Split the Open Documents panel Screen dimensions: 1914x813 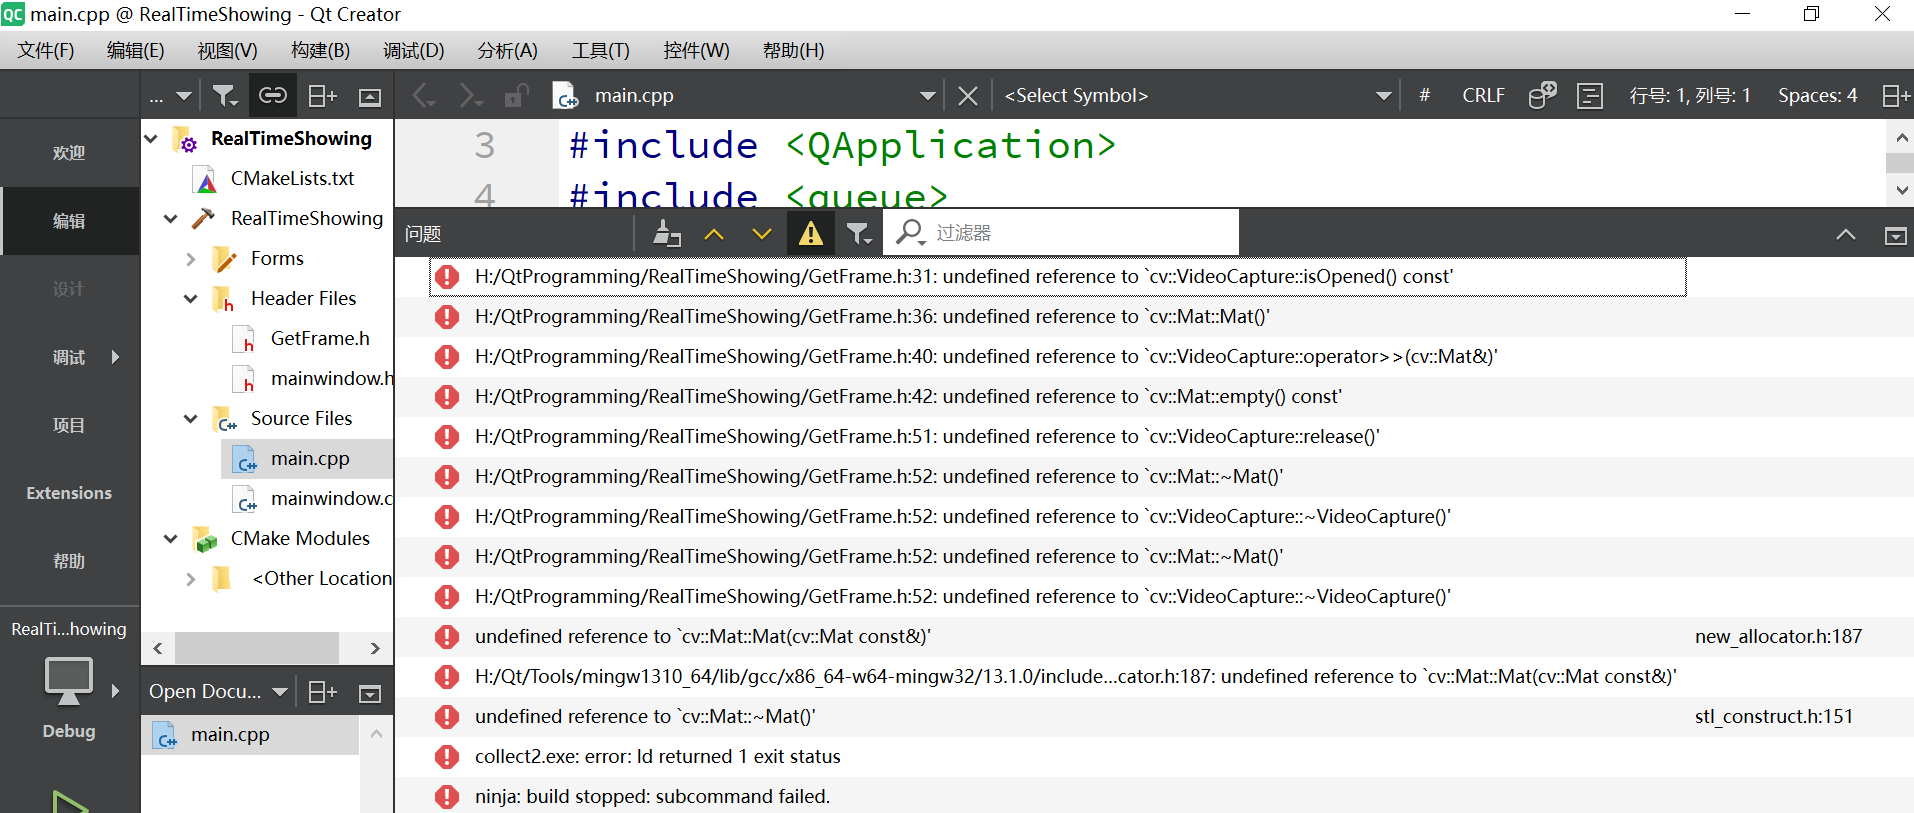322,692
